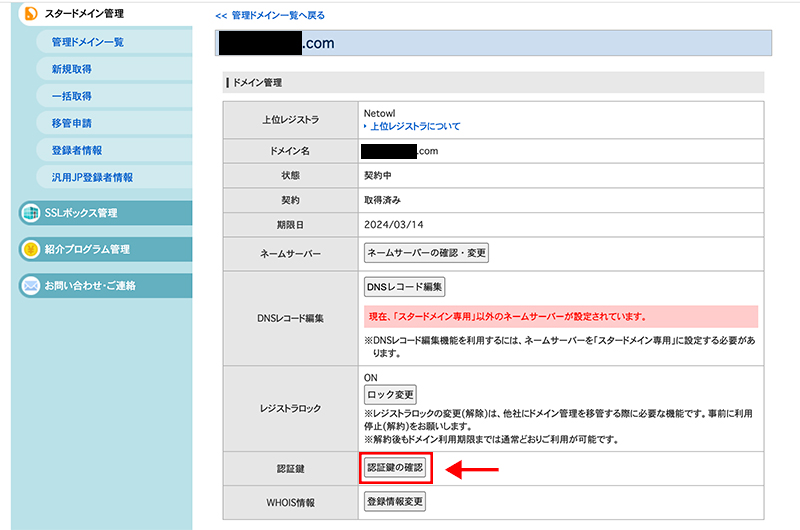Go to 移管申請 in sidebar
This screenshot has height=530, width=800.
(x=71, y=123)
